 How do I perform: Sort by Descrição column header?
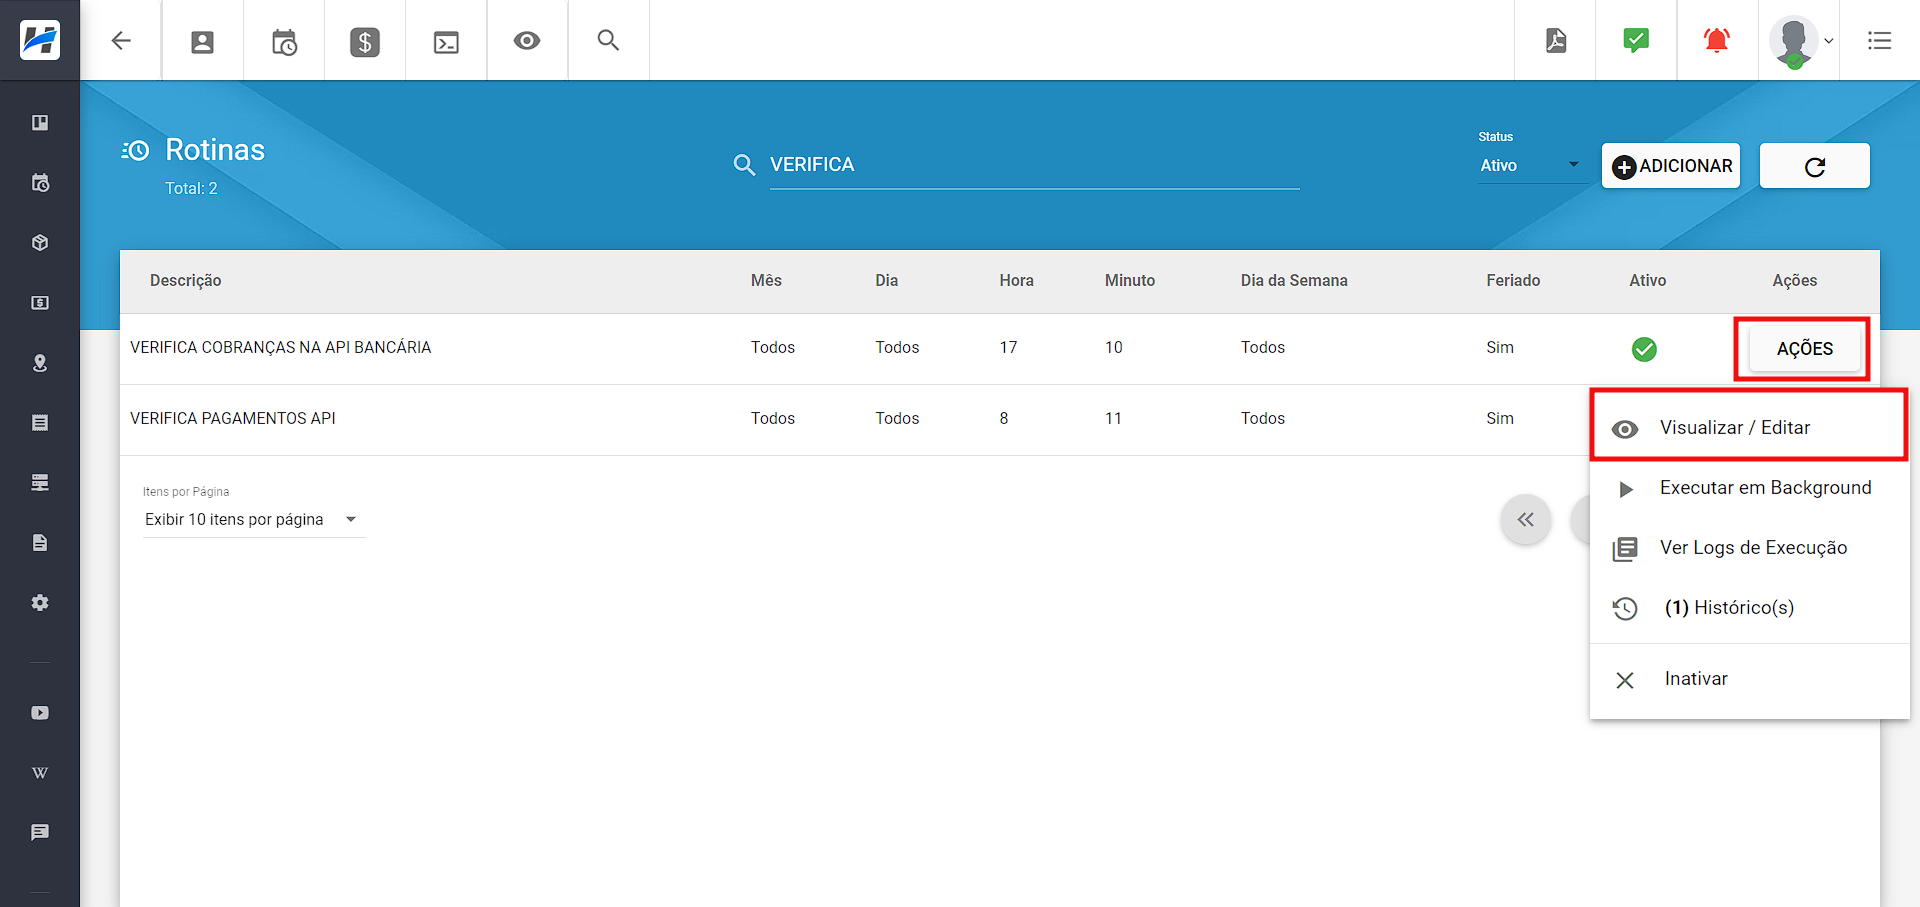186,281
